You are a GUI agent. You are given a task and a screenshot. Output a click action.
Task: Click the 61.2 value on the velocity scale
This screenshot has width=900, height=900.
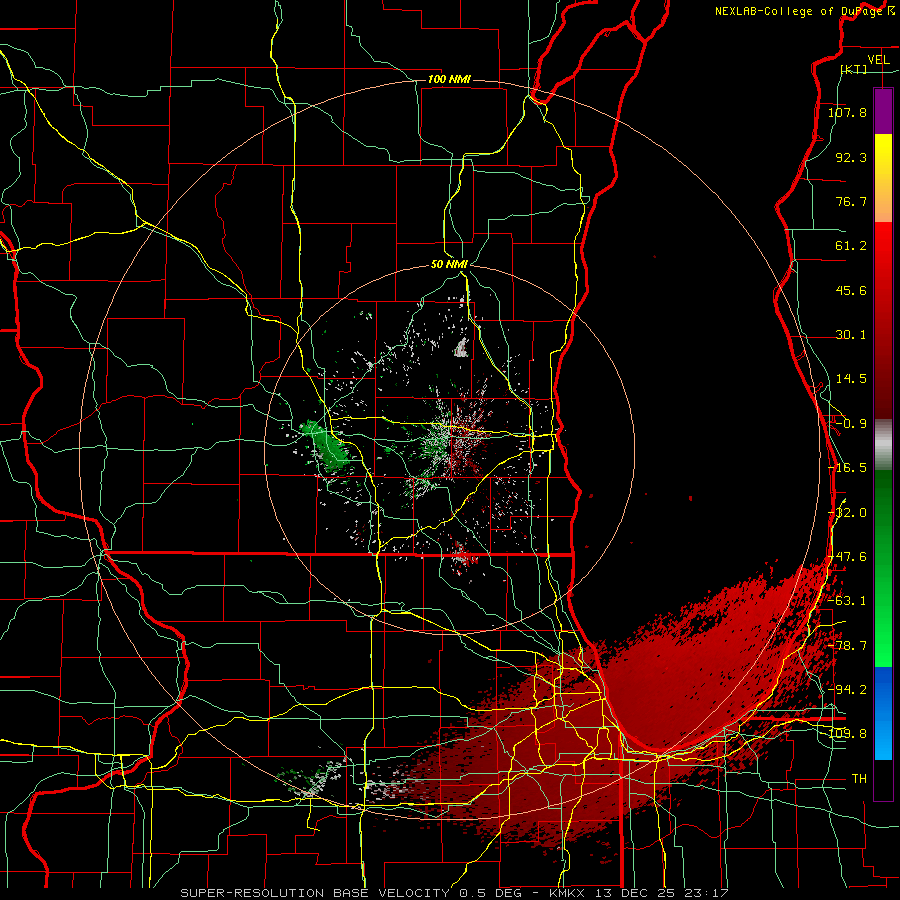click(x=851, y=246)
